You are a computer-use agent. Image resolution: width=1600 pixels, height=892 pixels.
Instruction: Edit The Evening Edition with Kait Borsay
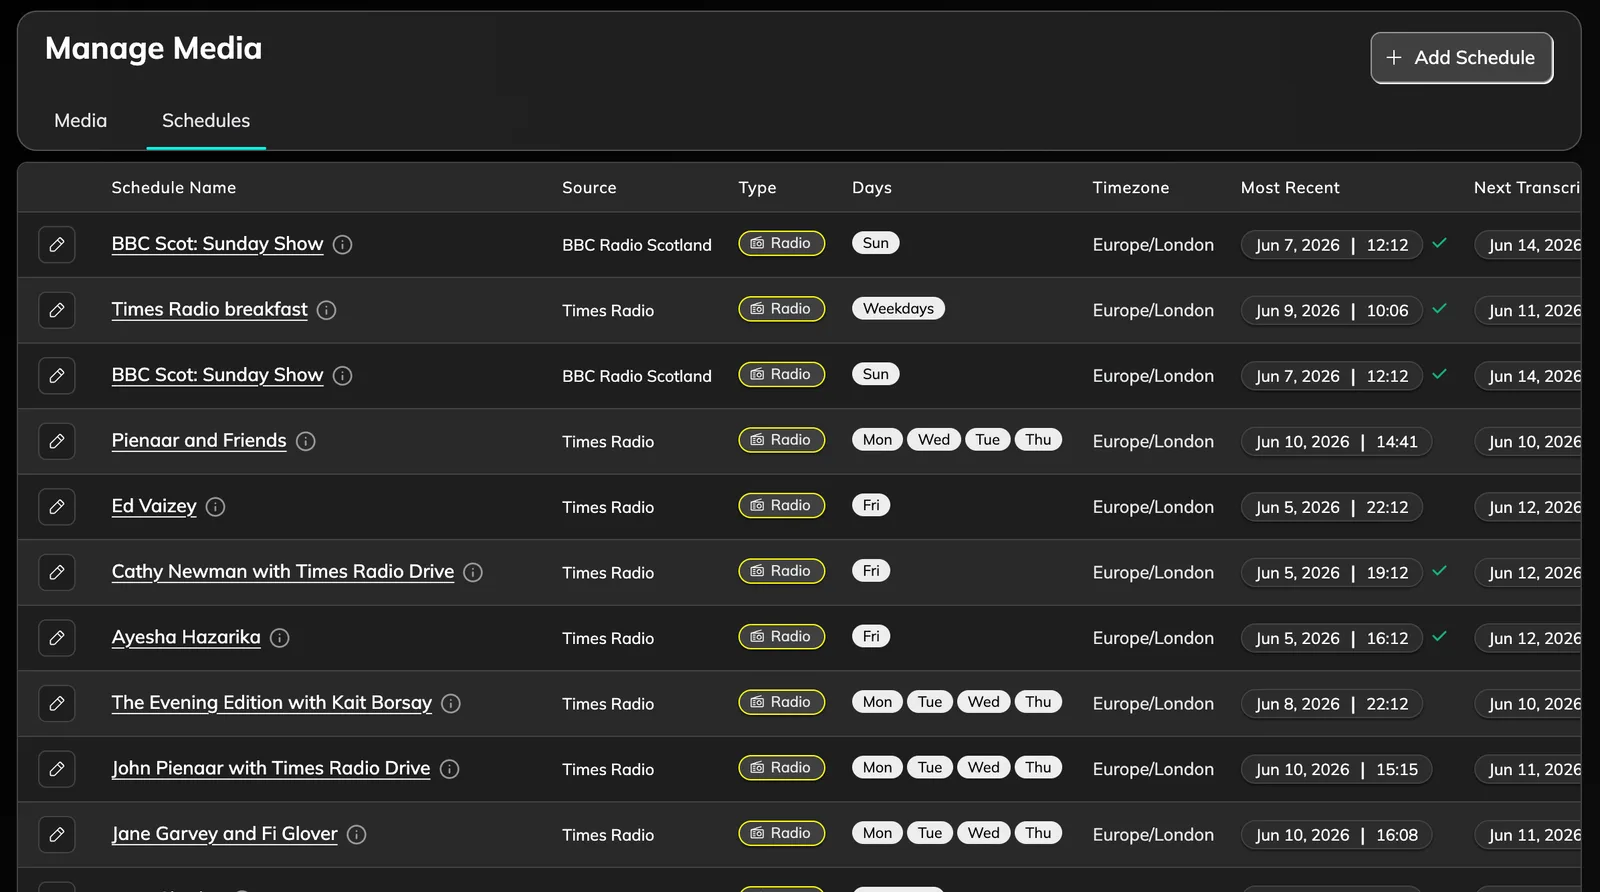(x=57, y=703)
